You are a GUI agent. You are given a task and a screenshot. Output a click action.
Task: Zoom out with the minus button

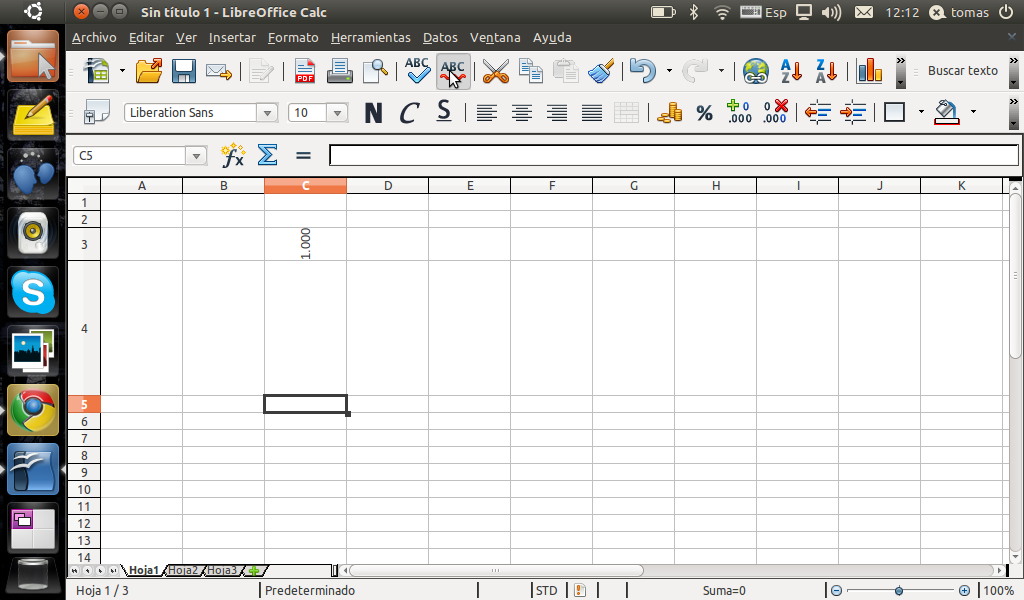(x=837, y=590)
